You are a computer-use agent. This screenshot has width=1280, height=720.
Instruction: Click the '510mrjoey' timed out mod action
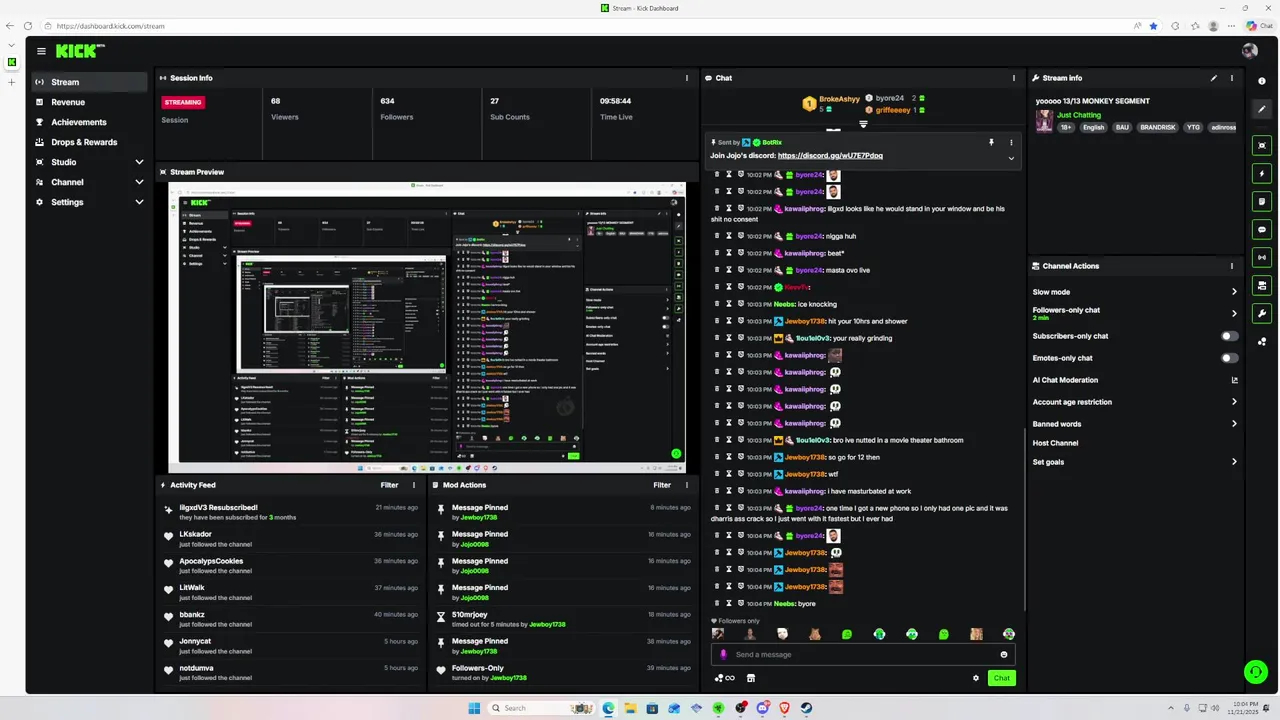pos(563,619)
